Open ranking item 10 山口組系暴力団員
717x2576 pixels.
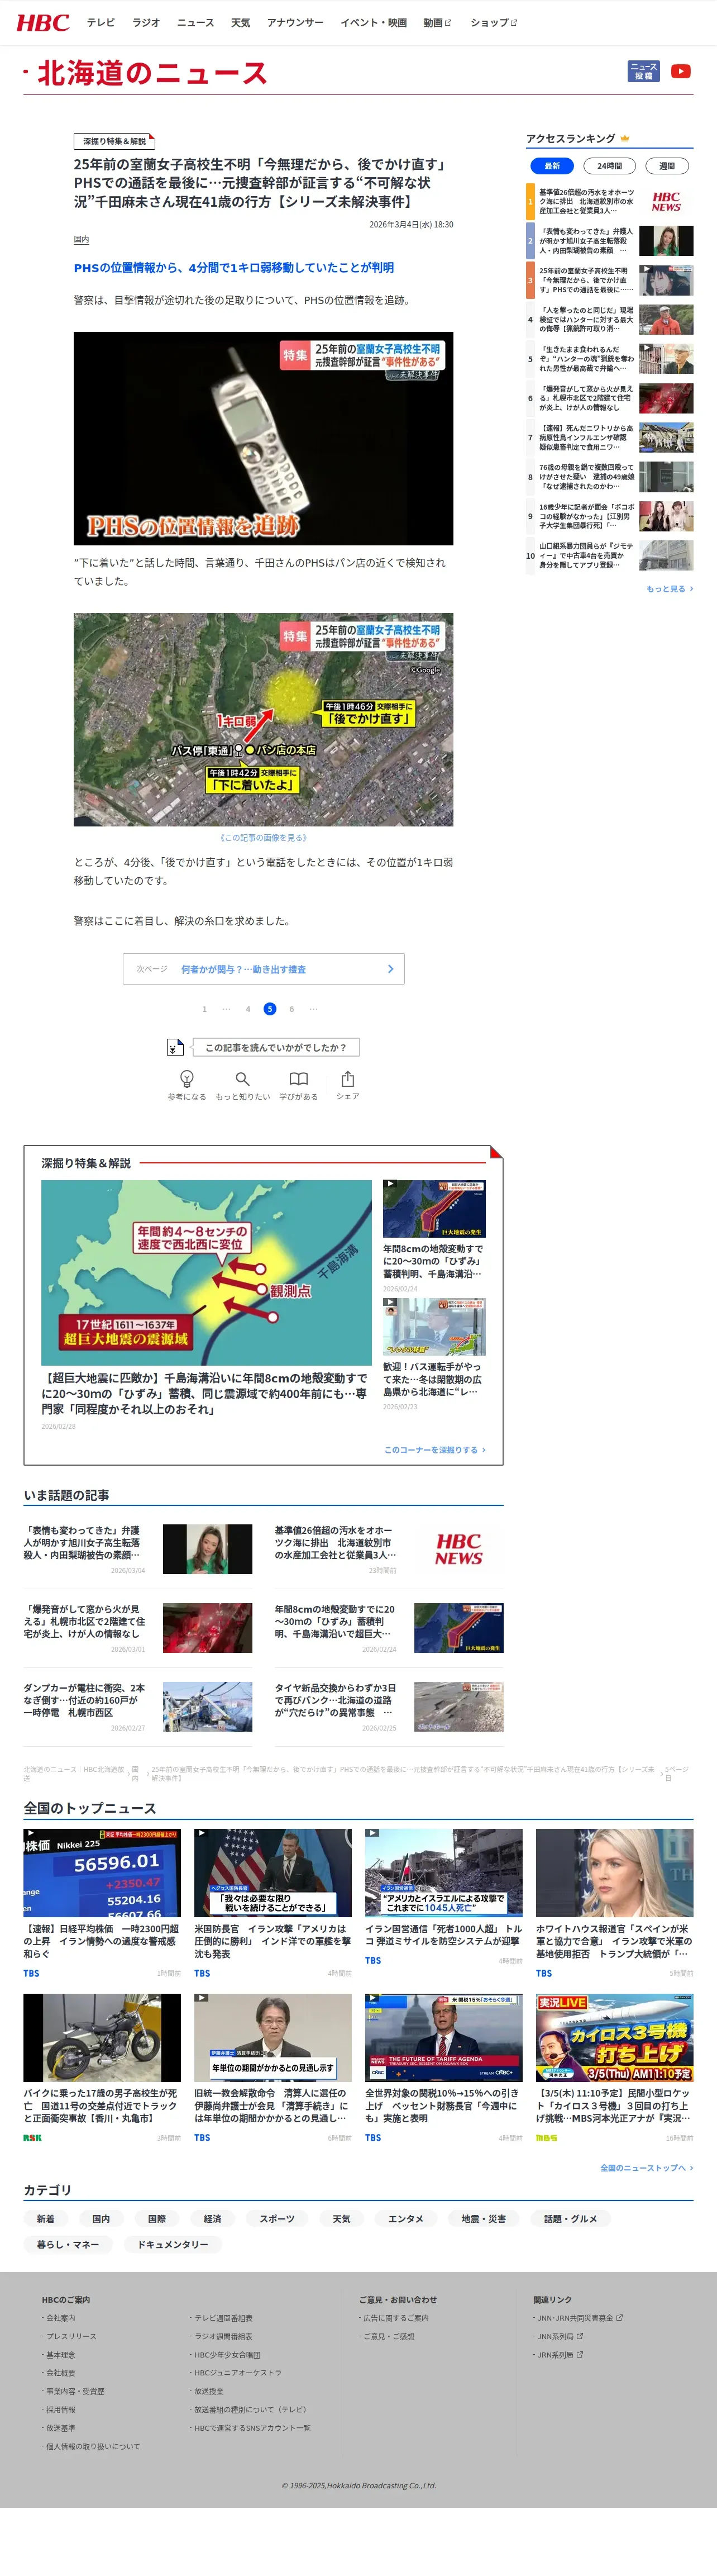611,555
